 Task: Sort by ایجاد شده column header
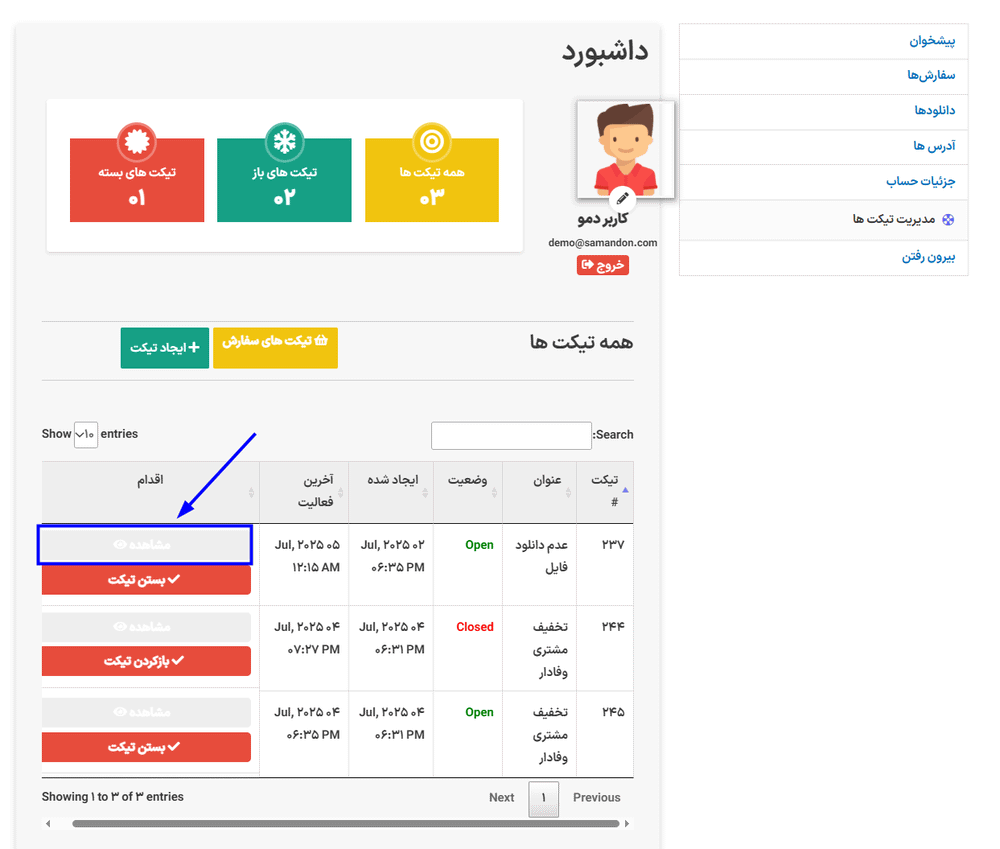(x=391, y=491)
